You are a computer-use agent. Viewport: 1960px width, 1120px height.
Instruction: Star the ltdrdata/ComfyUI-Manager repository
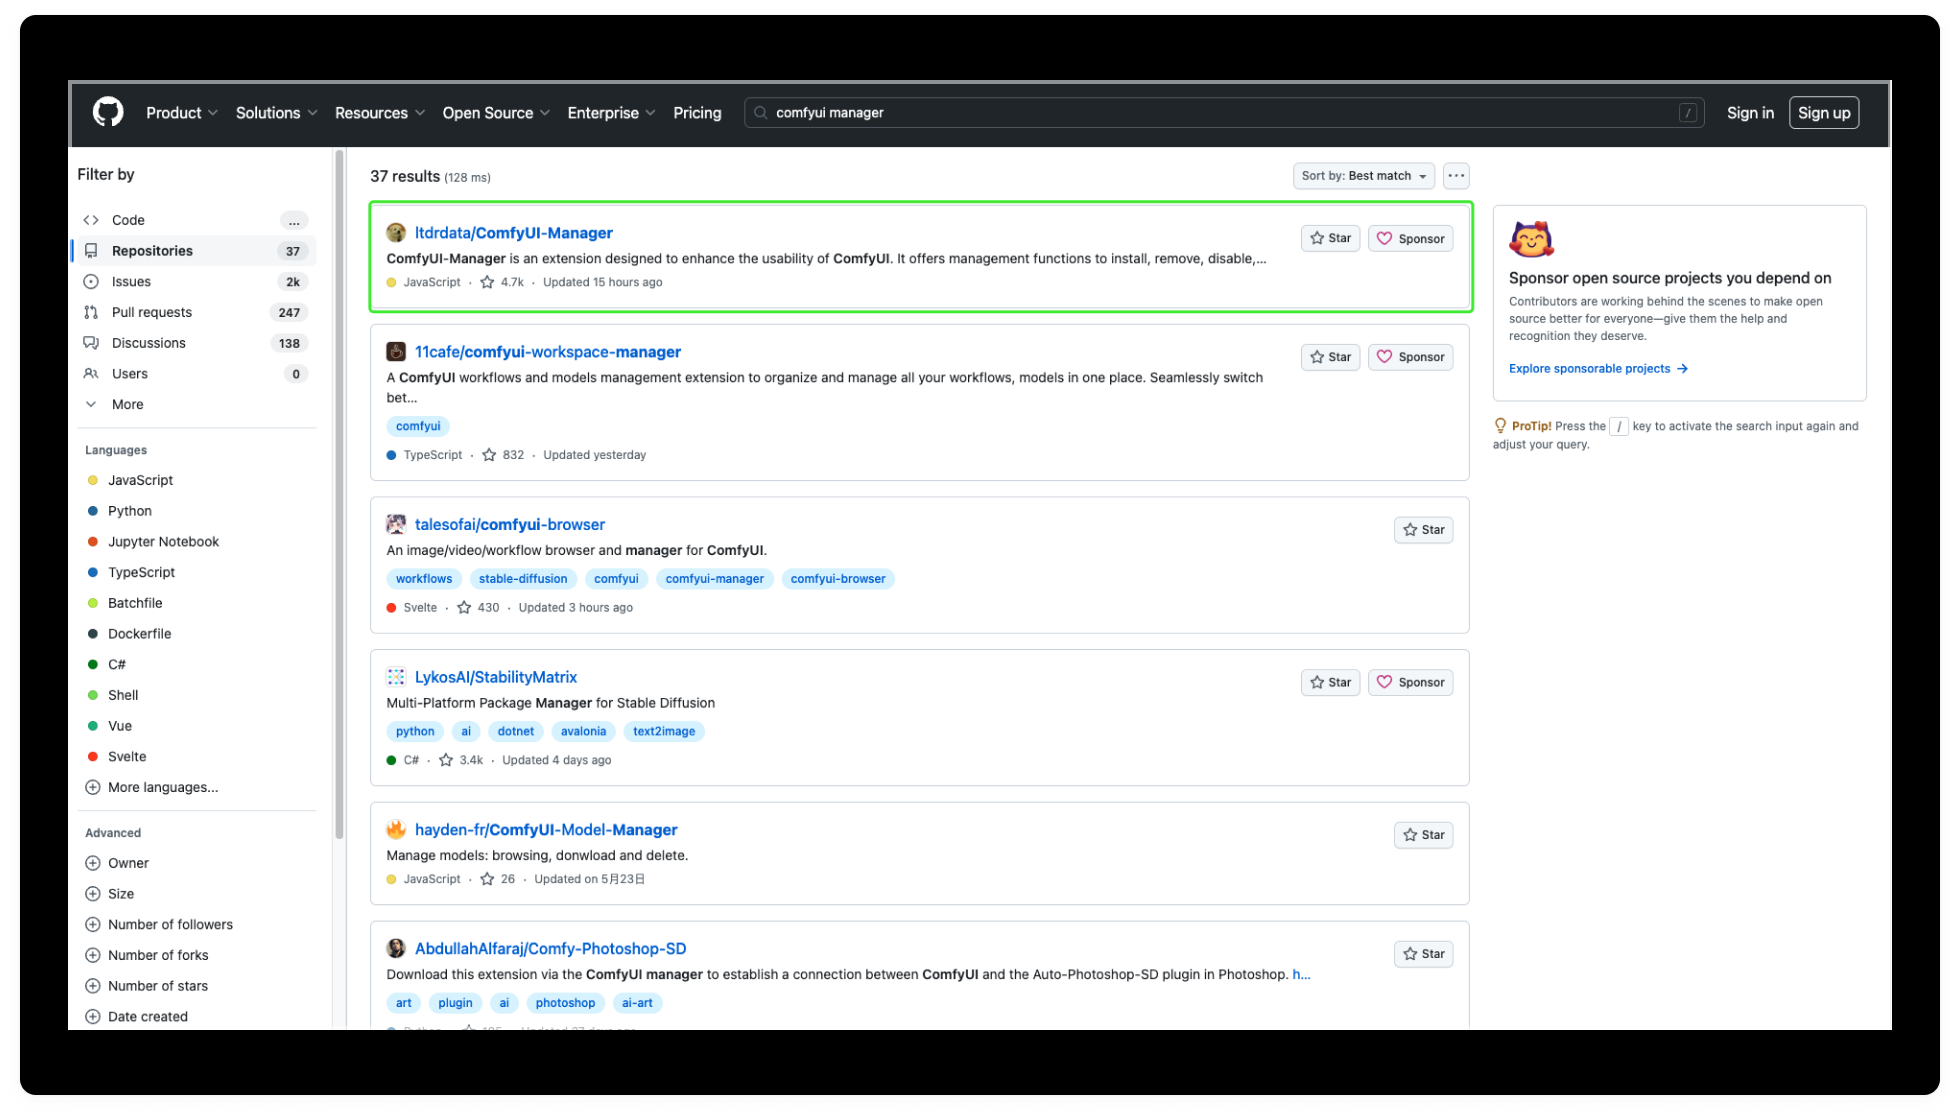(x=1330, y=238)
